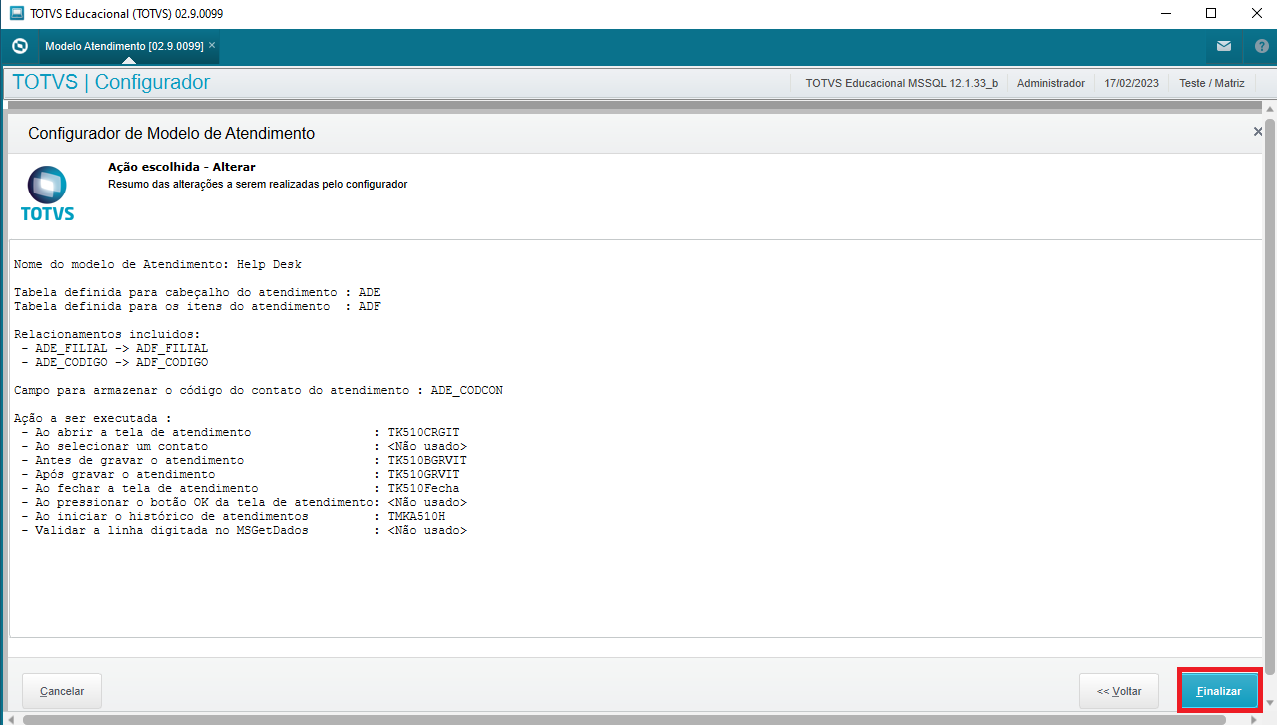The width and height of the screenshot is (1277, 725).
Task: Maximize the TOTVS Educacional window
Action: (1211, 13)
